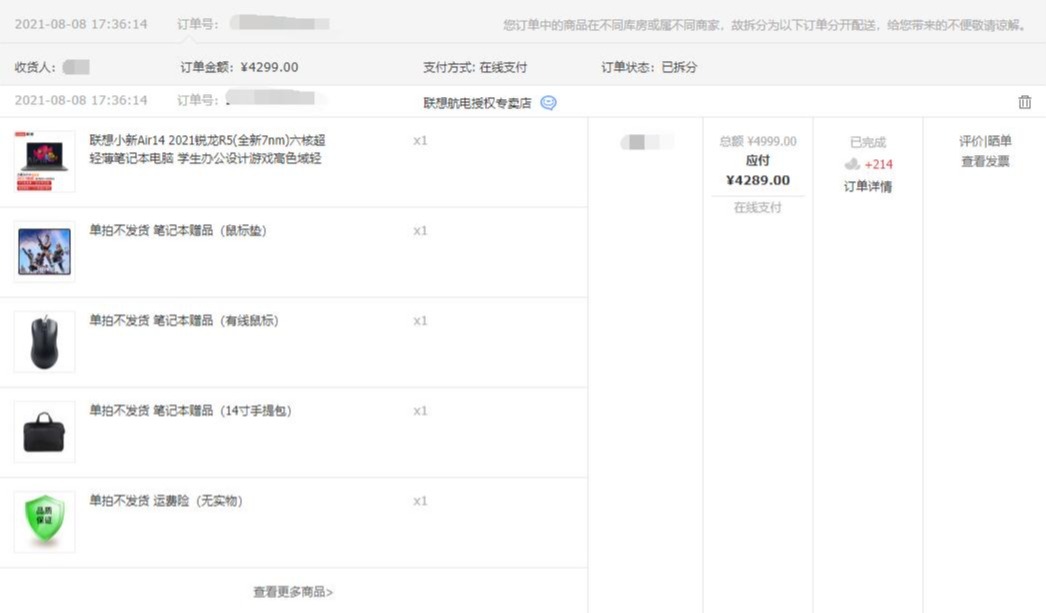Click the bean icon beside +214
This screenshot has height=613, width=1046.
(852, 164)
